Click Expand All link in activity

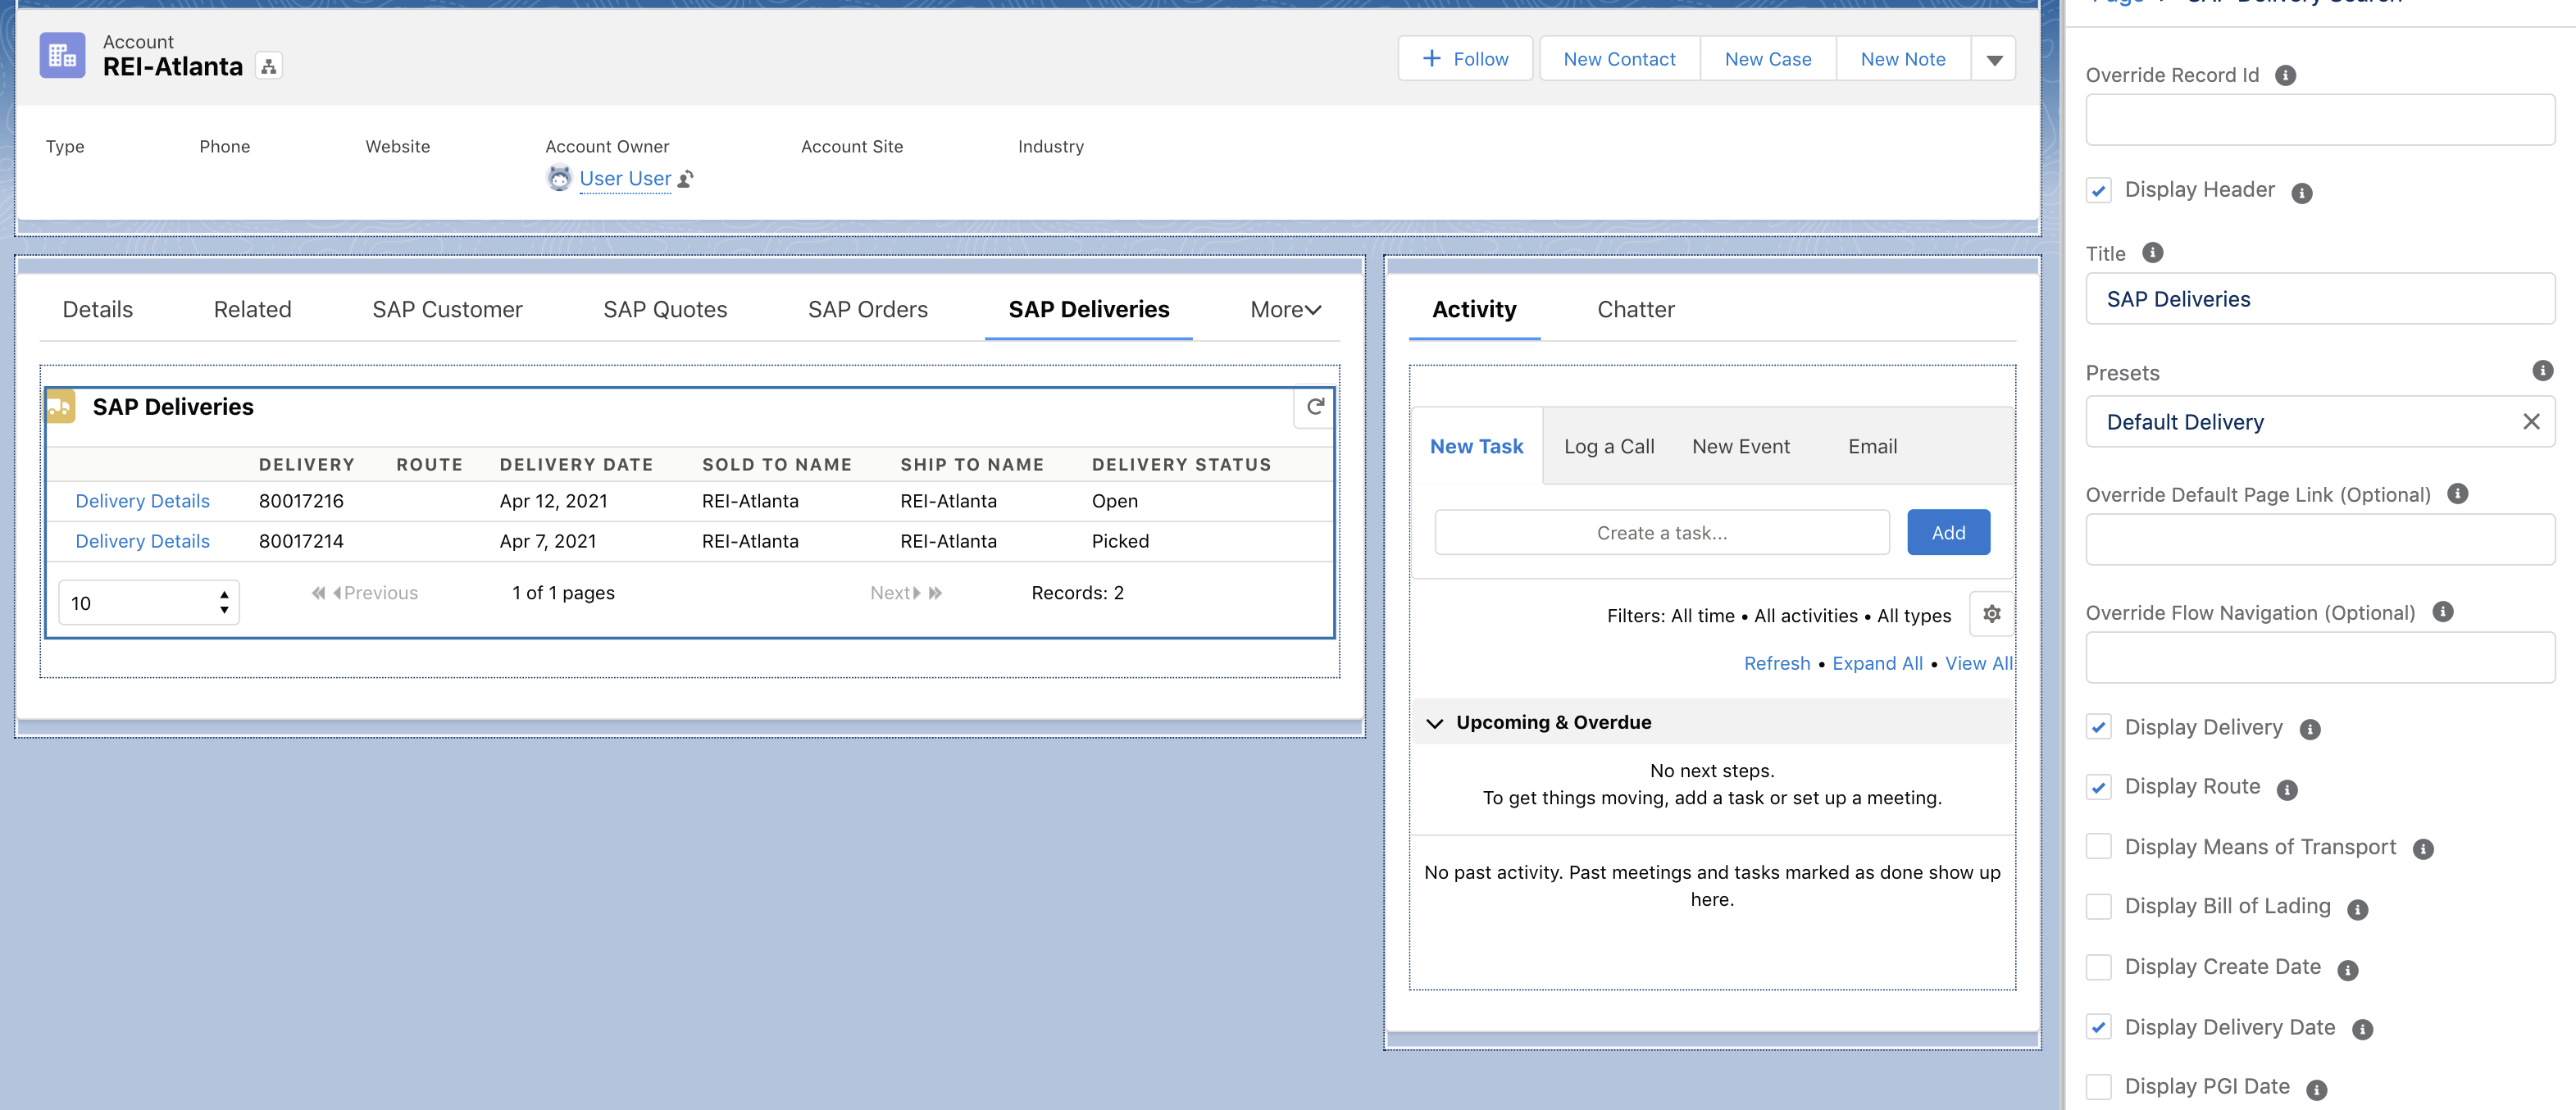pos(1877,663)
